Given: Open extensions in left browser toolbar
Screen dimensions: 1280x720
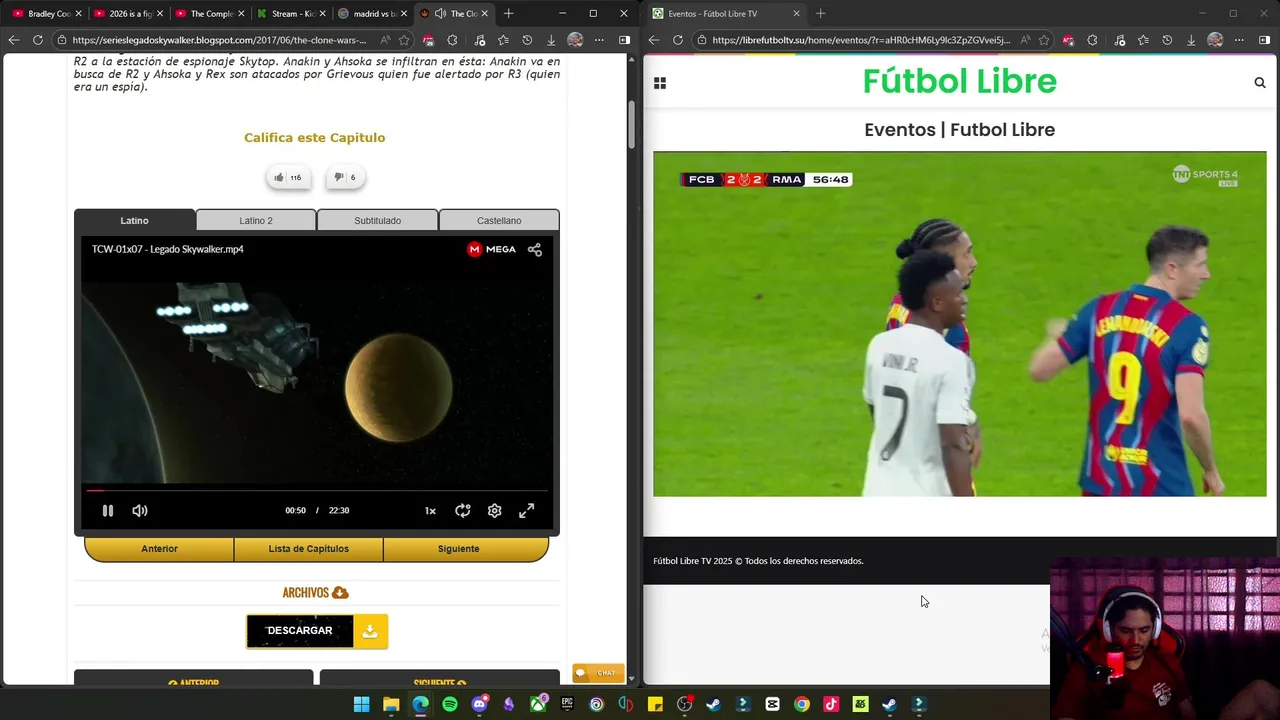Looking at the screenshot, I should pyautogui.click(x=452, y=40).
